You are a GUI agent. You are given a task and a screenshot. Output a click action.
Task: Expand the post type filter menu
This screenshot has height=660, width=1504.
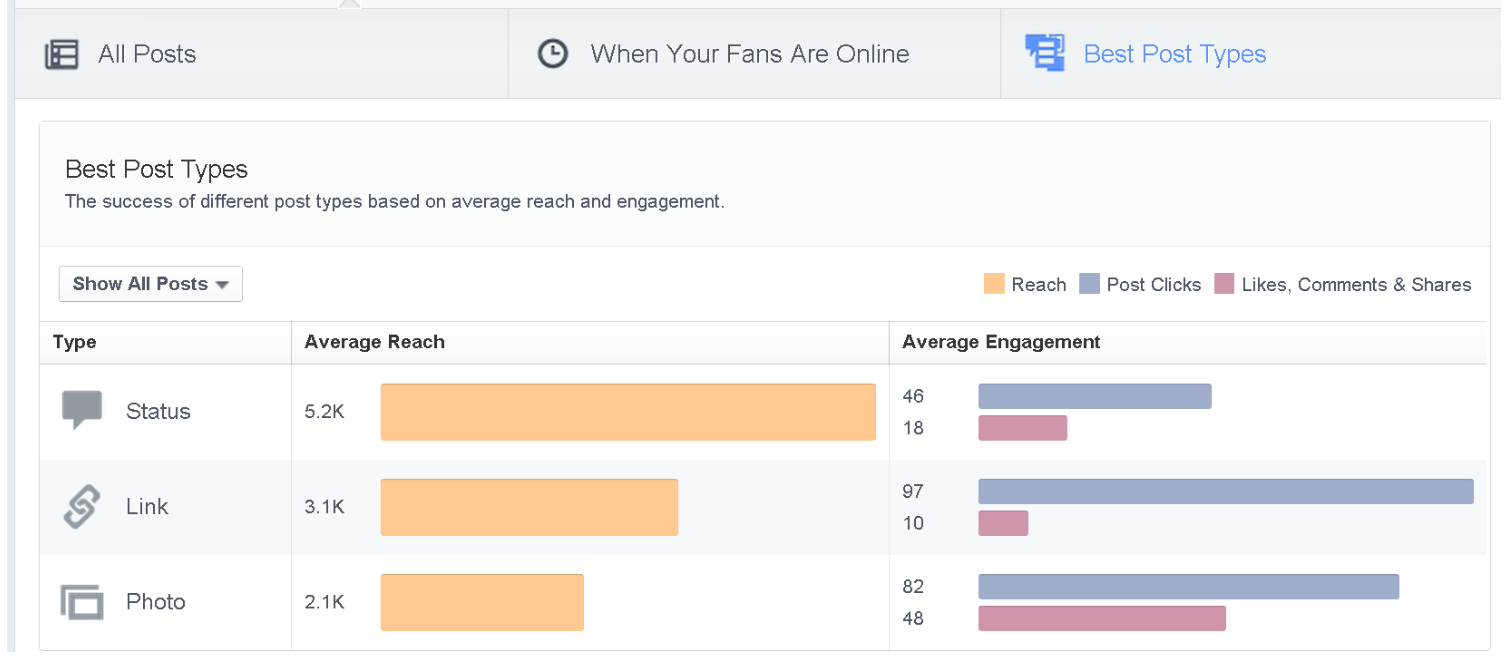[150, 284]
